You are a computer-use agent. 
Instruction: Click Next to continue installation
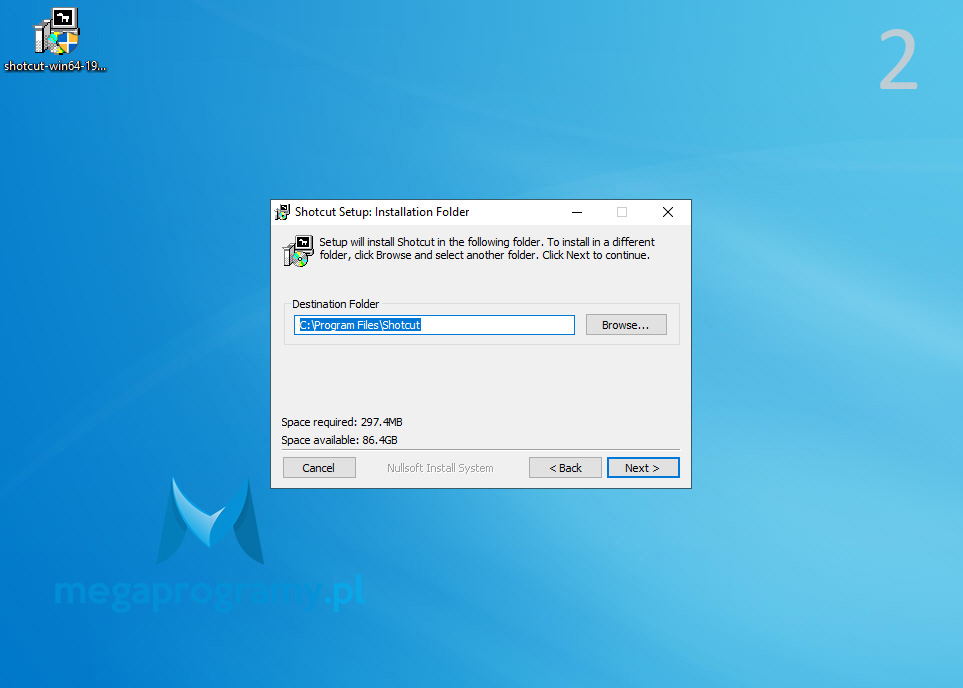point(643,467)
